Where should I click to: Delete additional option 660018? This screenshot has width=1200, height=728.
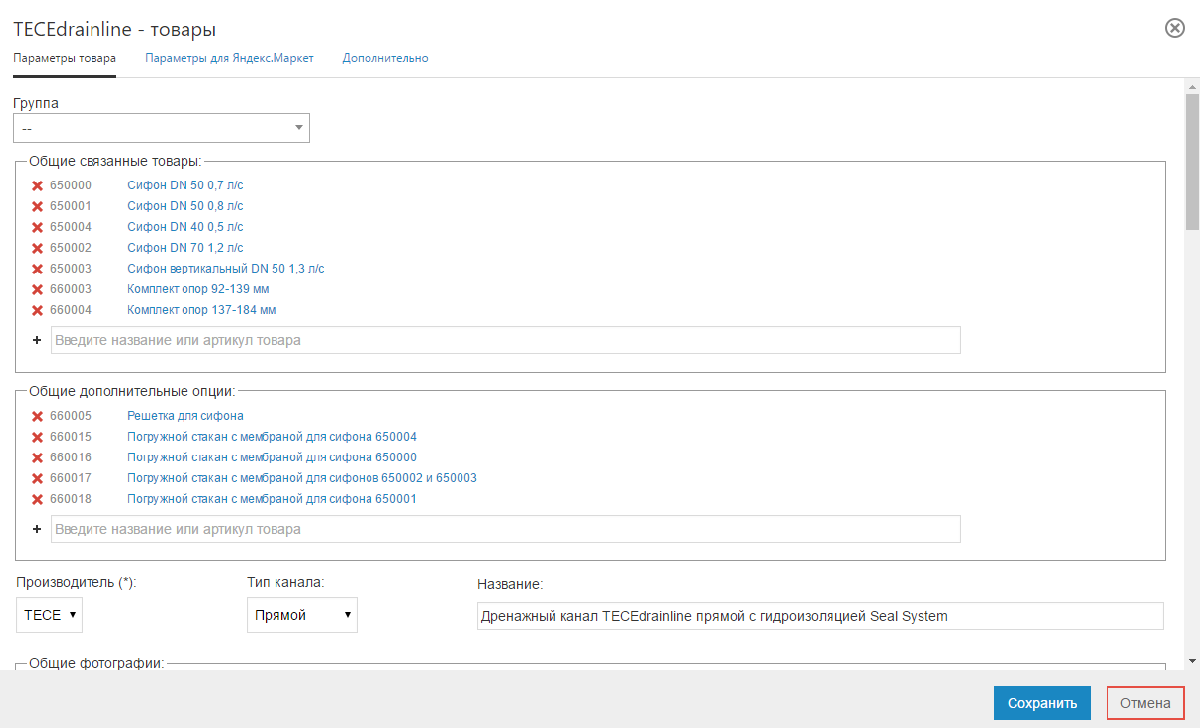37,499
